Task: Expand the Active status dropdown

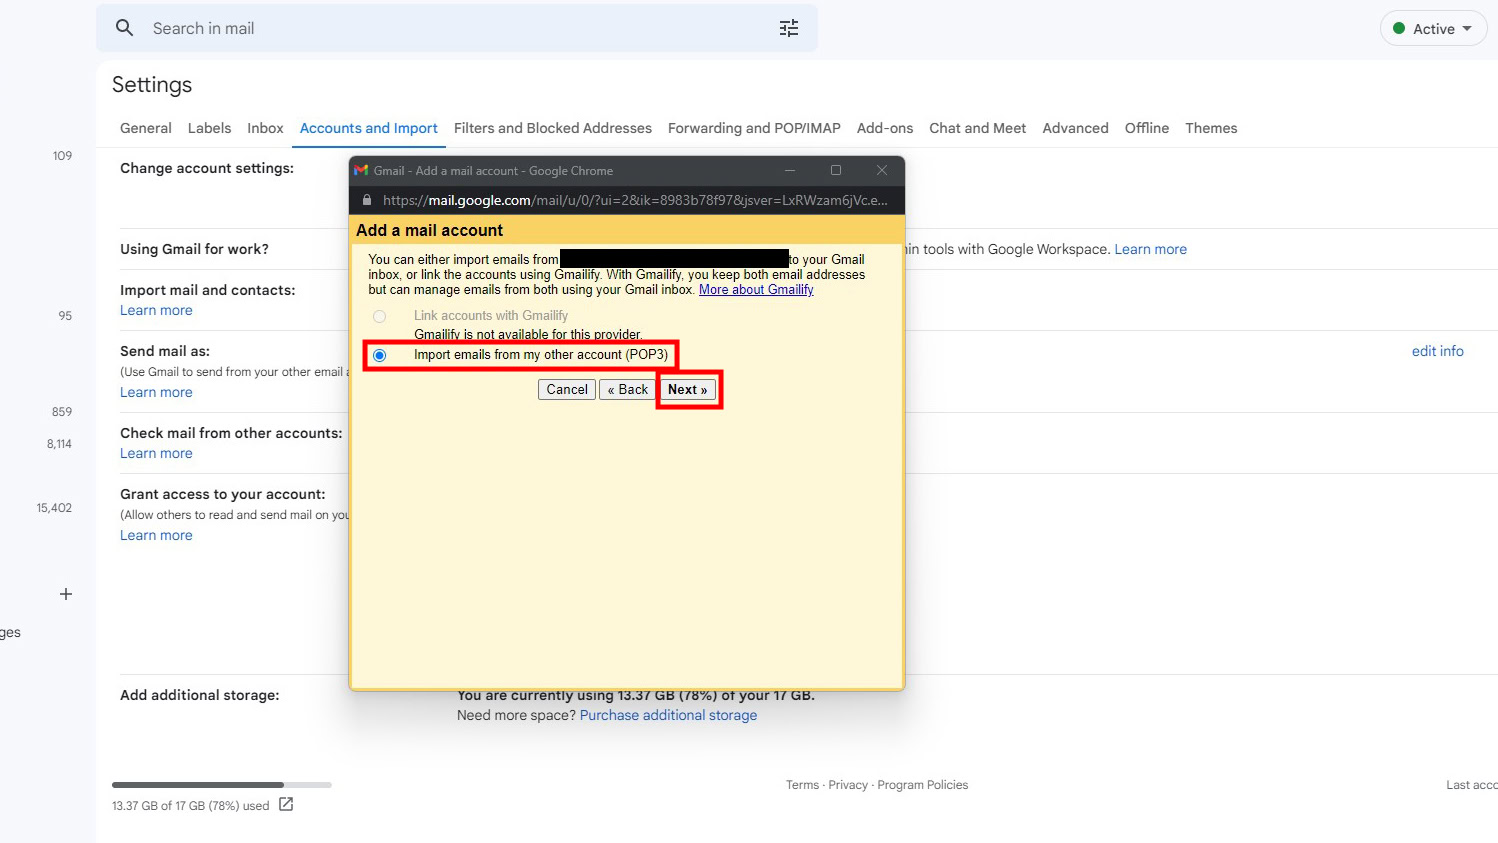Action: pyautogui.click(x=1434, y=29)
